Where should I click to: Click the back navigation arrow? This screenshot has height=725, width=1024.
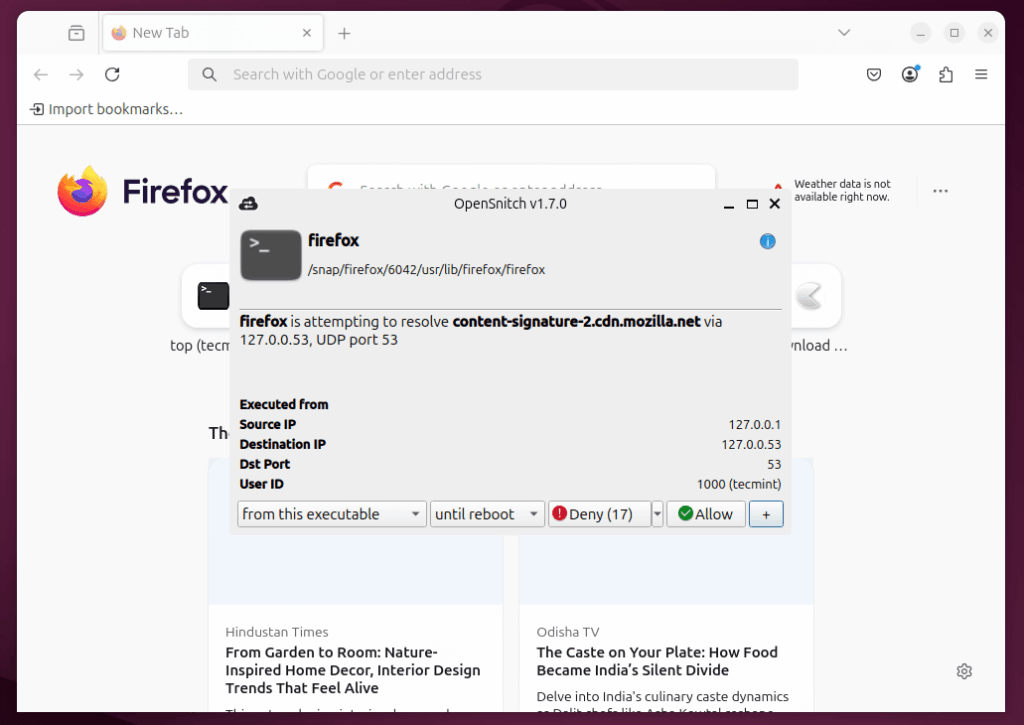pyautogui.click(x=40, y=74)
